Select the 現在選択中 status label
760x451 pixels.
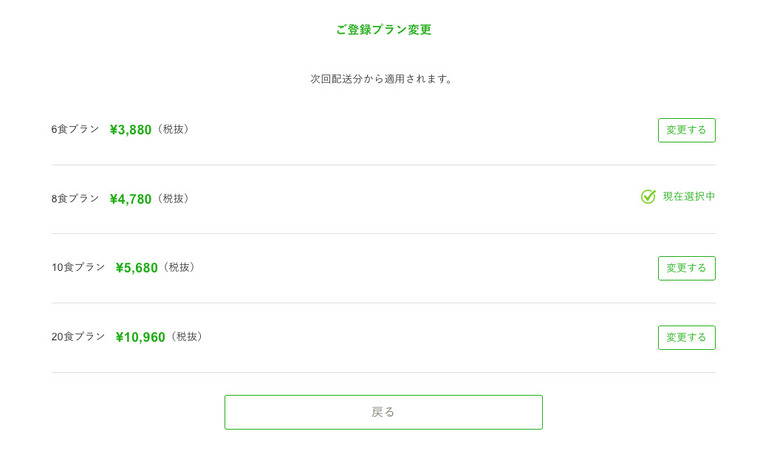689,196
